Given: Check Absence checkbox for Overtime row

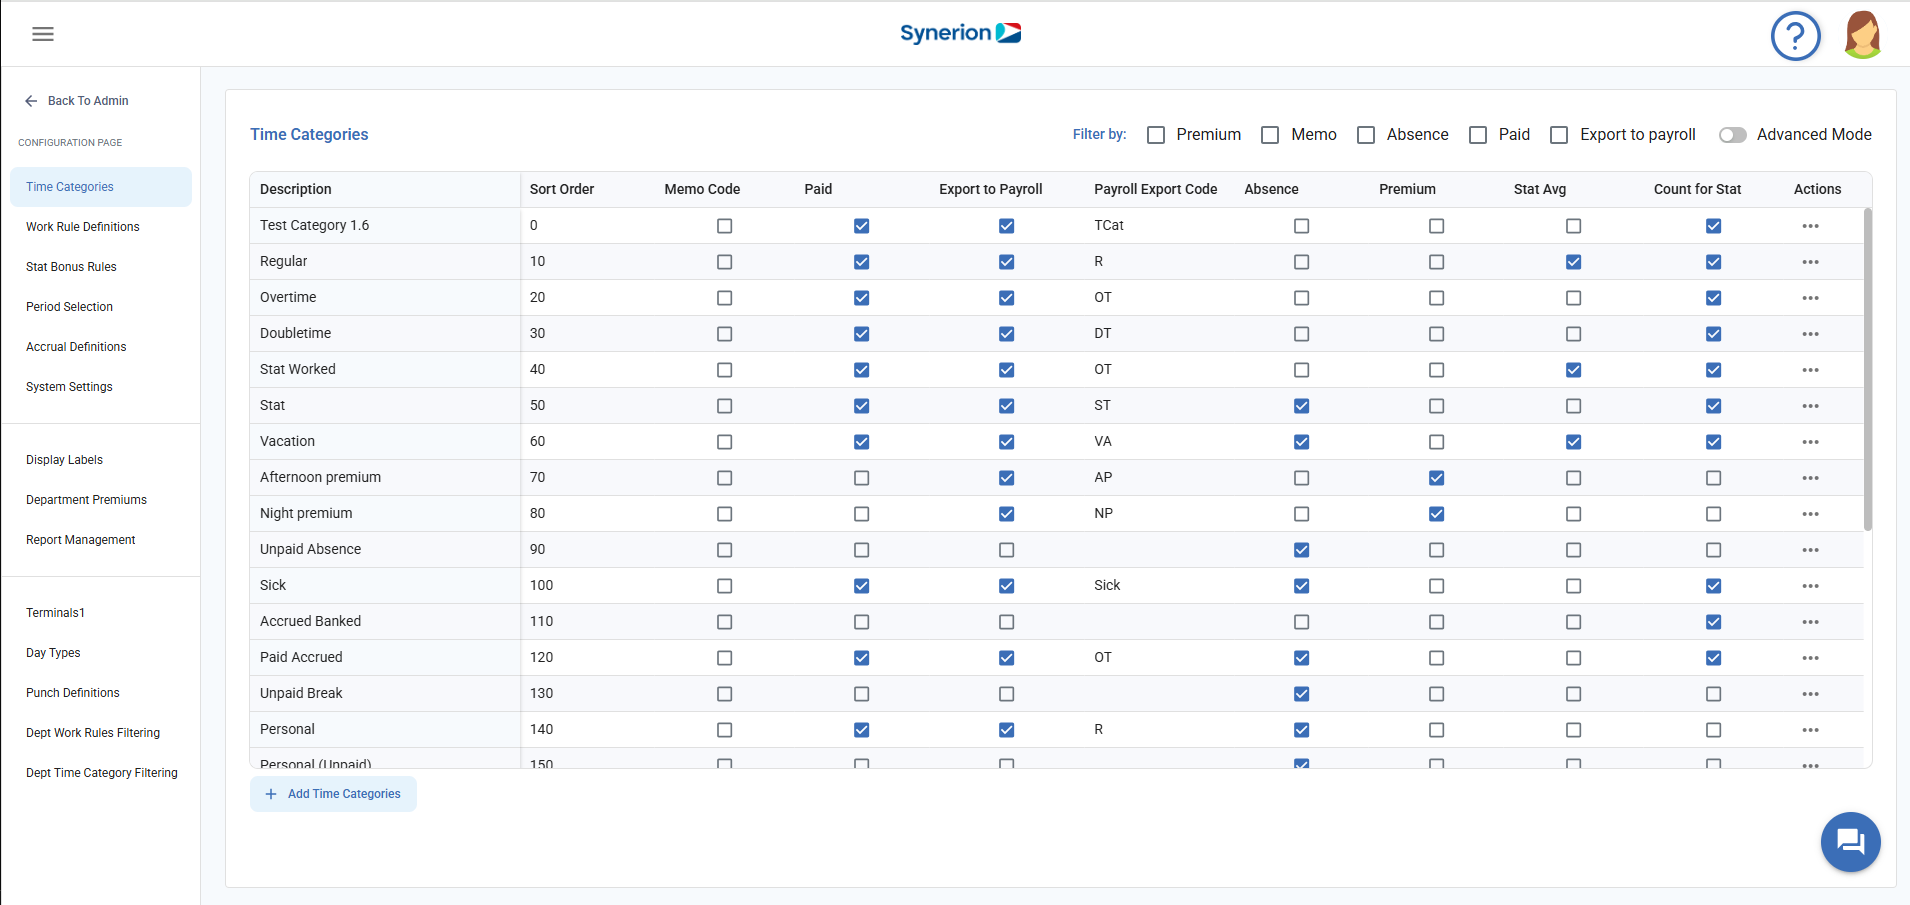Looking at the screenshot, I should 1301,298.
